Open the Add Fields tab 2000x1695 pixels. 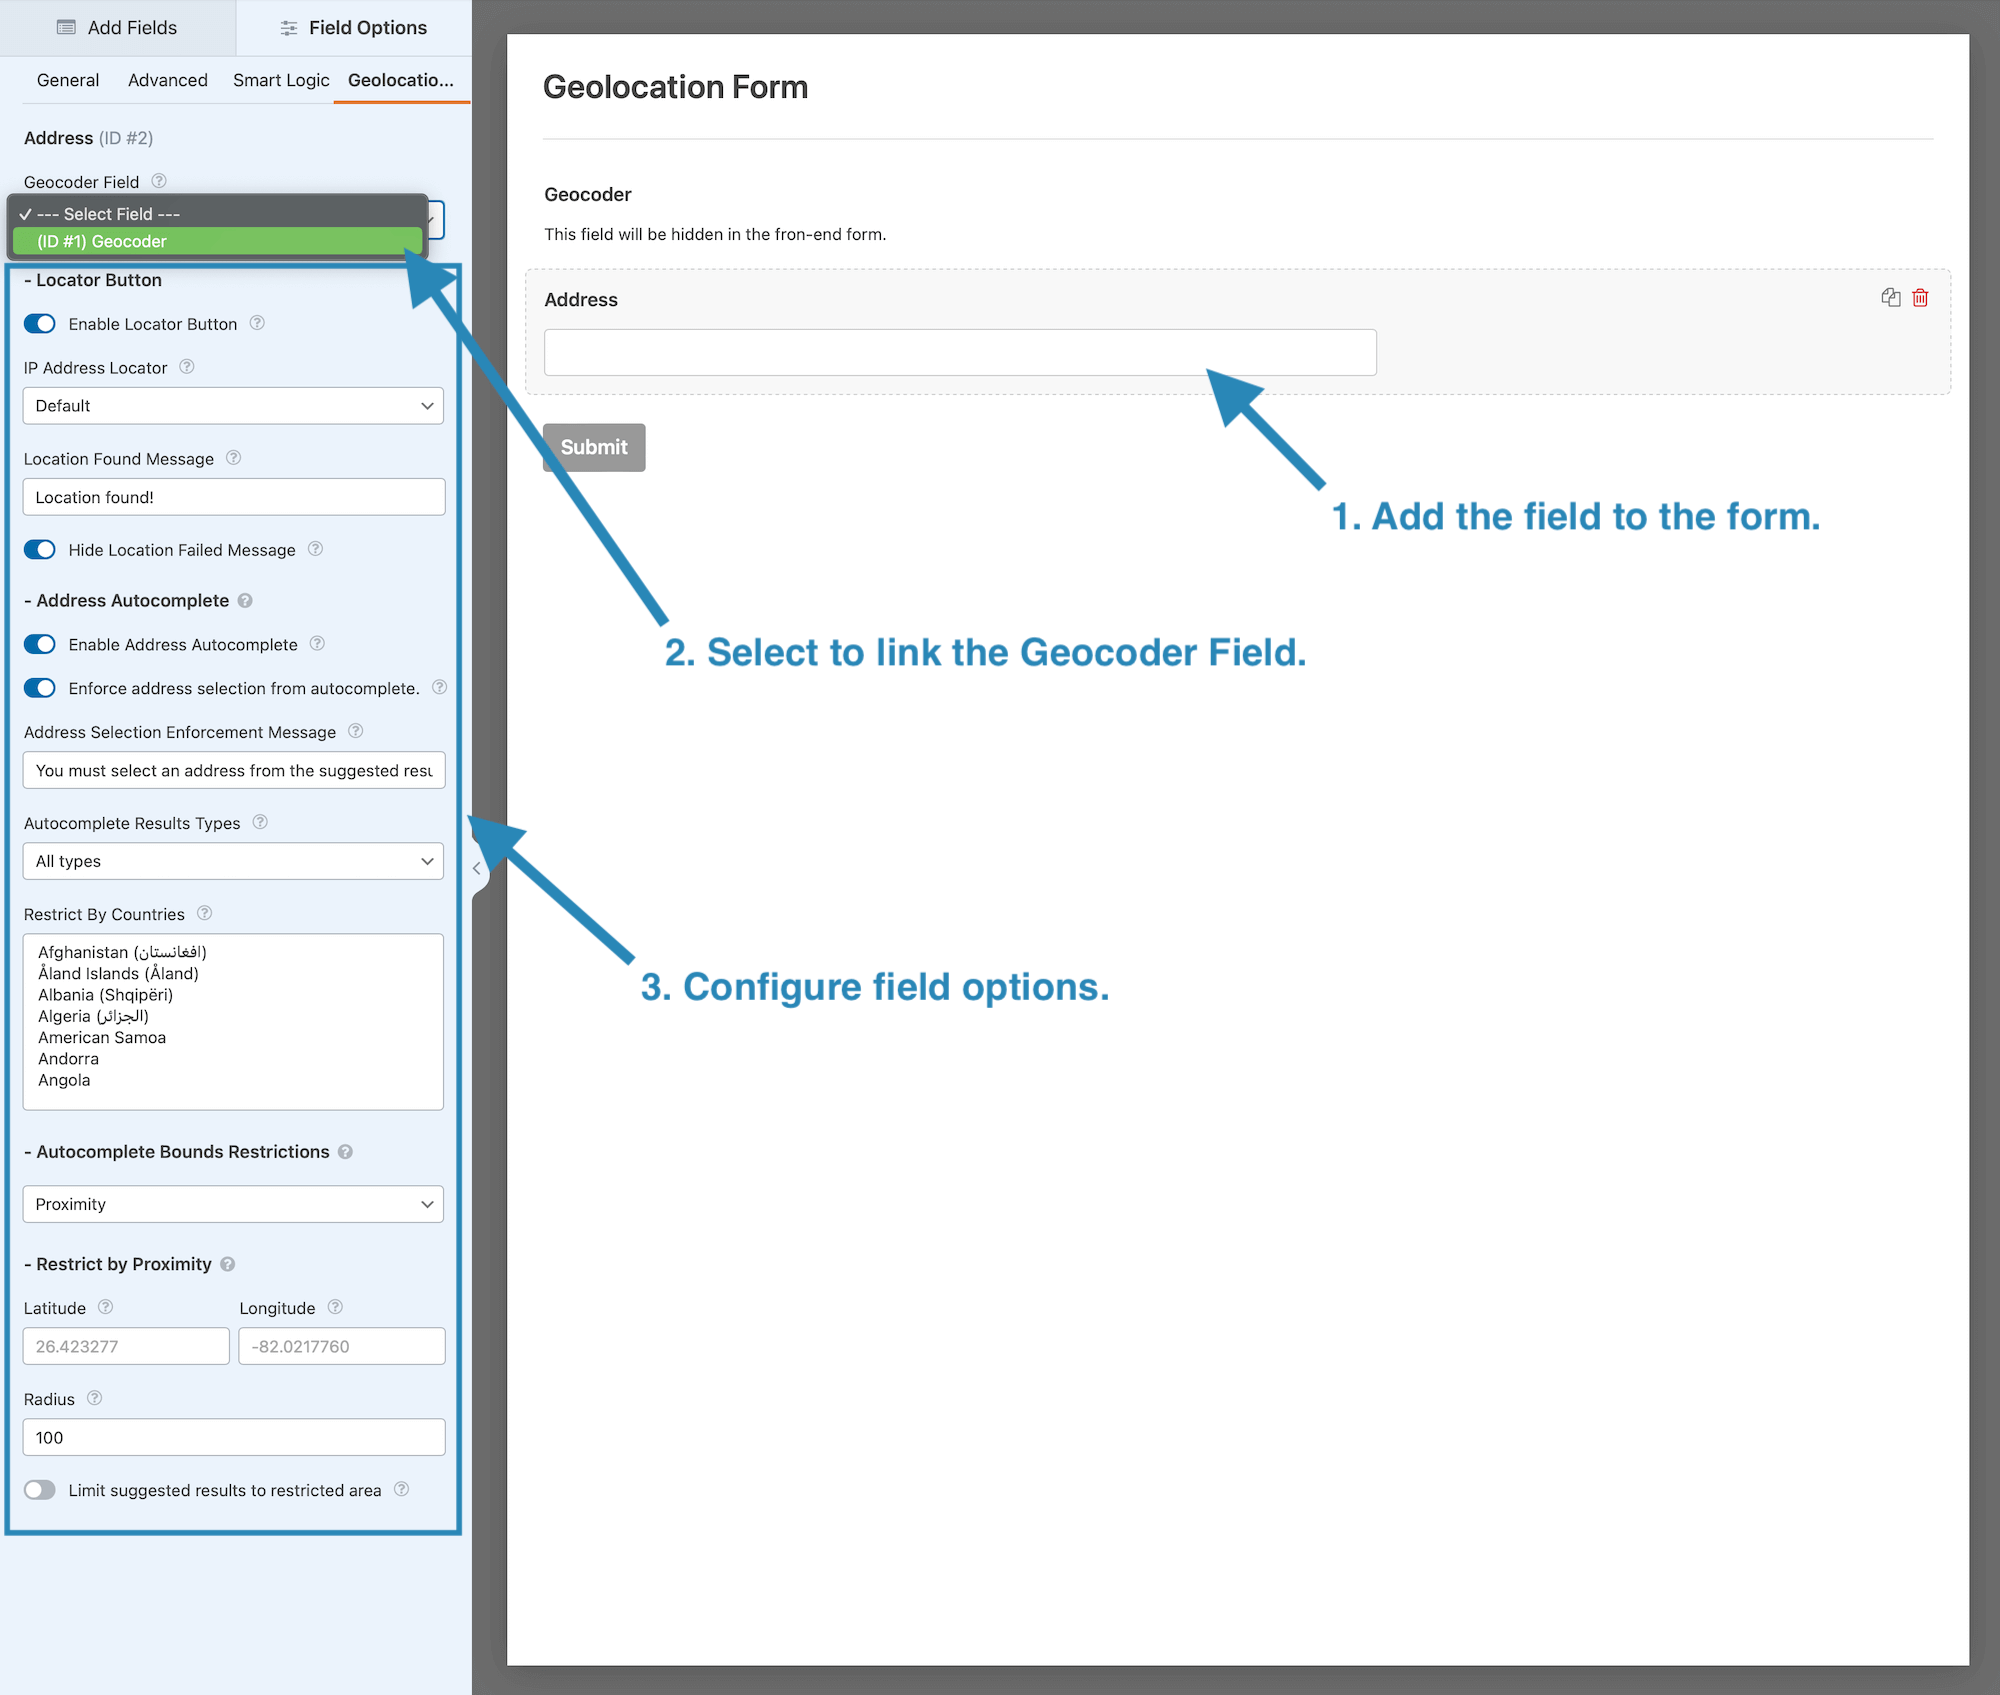(x=117, y=28)
